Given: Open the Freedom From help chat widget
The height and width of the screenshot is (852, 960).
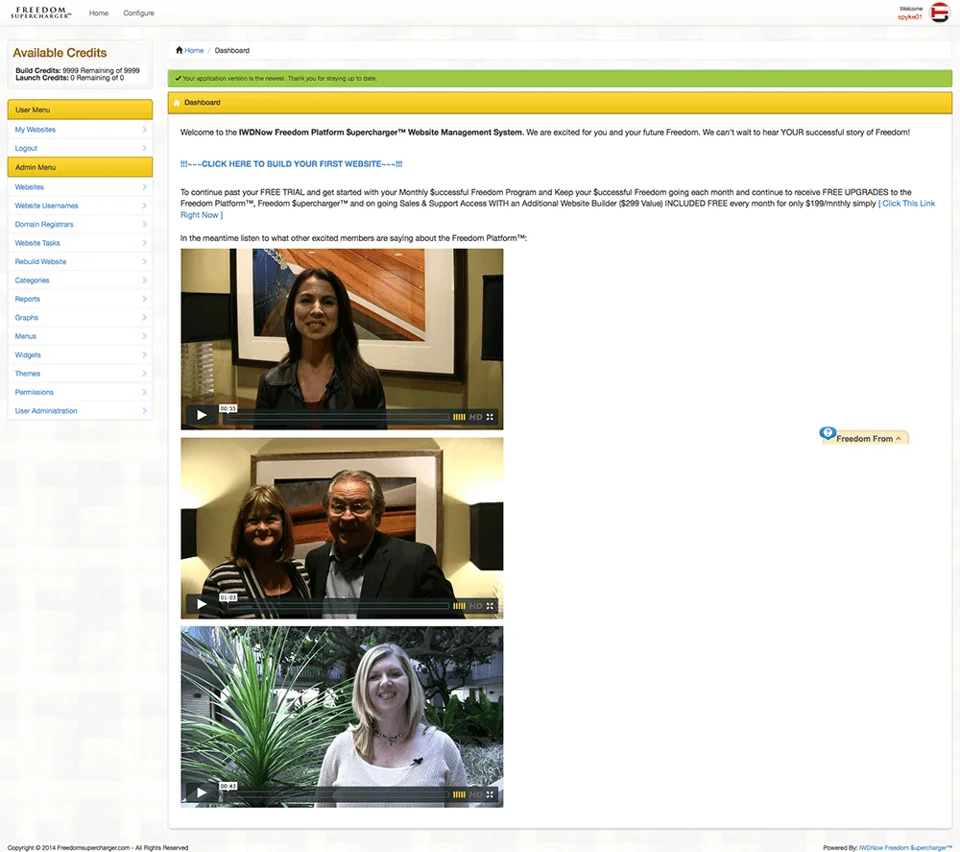Looking at the screenshot, I should point(864,436).
